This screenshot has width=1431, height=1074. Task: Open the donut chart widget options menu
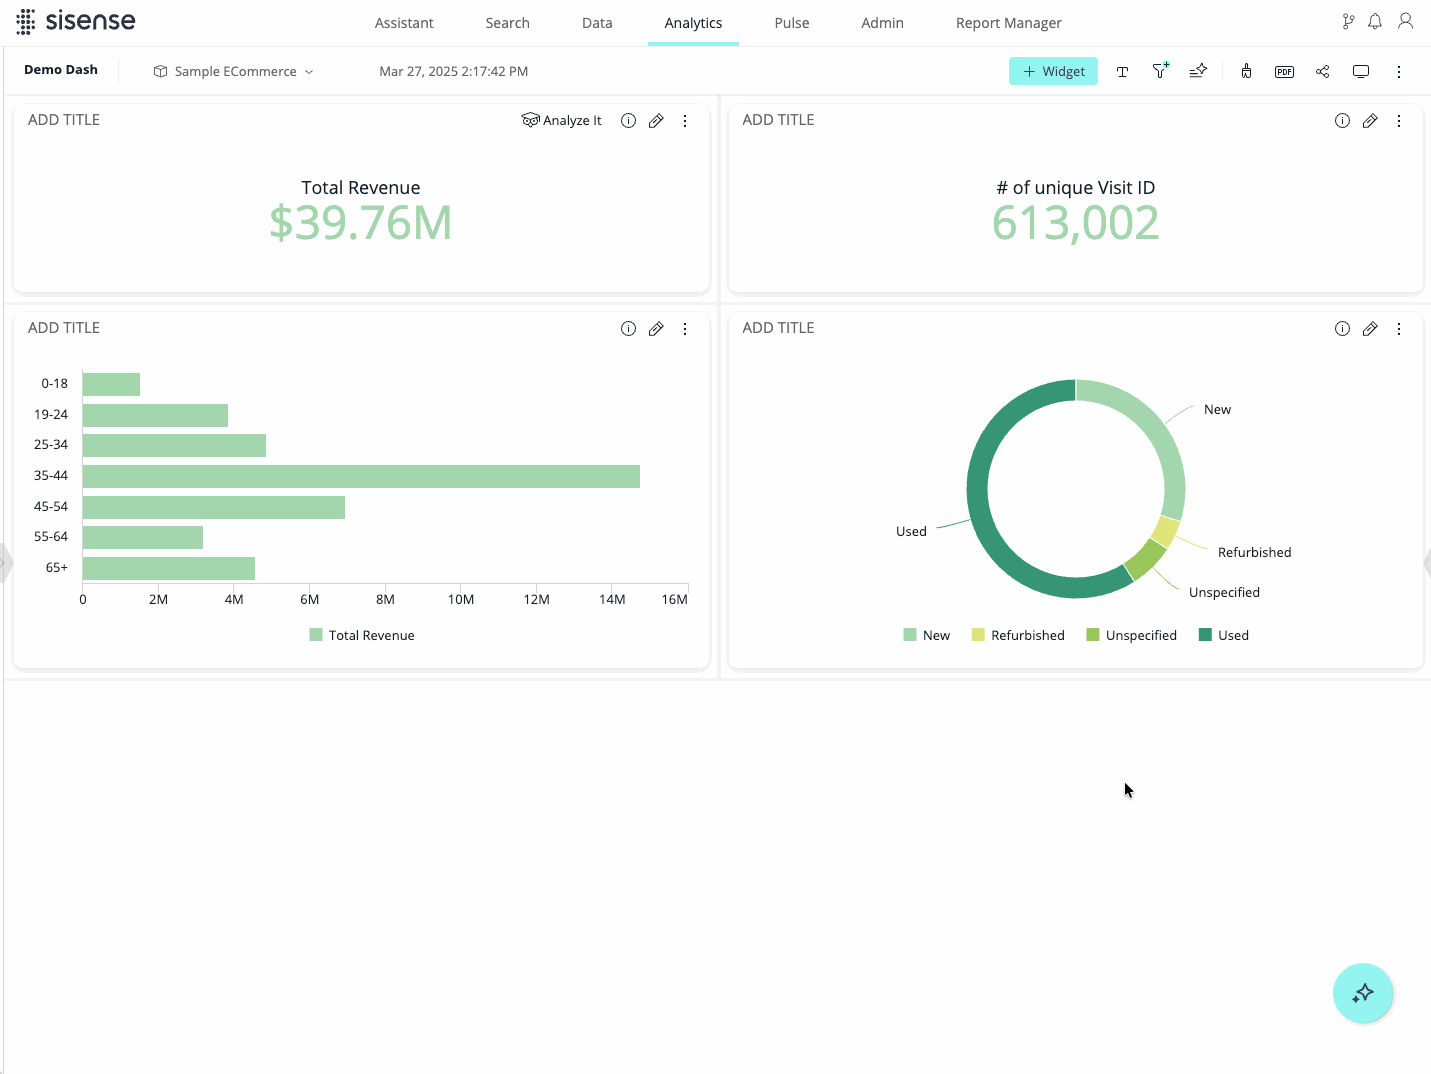(1399, 329)
